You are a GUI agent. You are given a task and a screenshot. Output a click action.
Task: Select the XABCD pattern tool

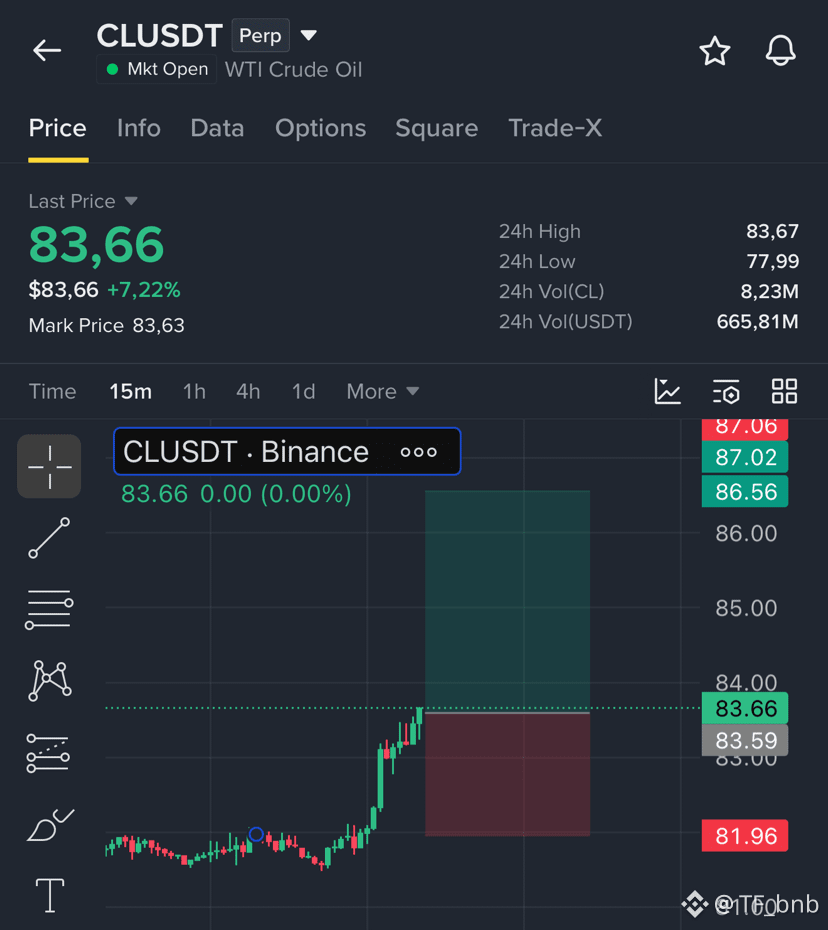coord(50,681)
